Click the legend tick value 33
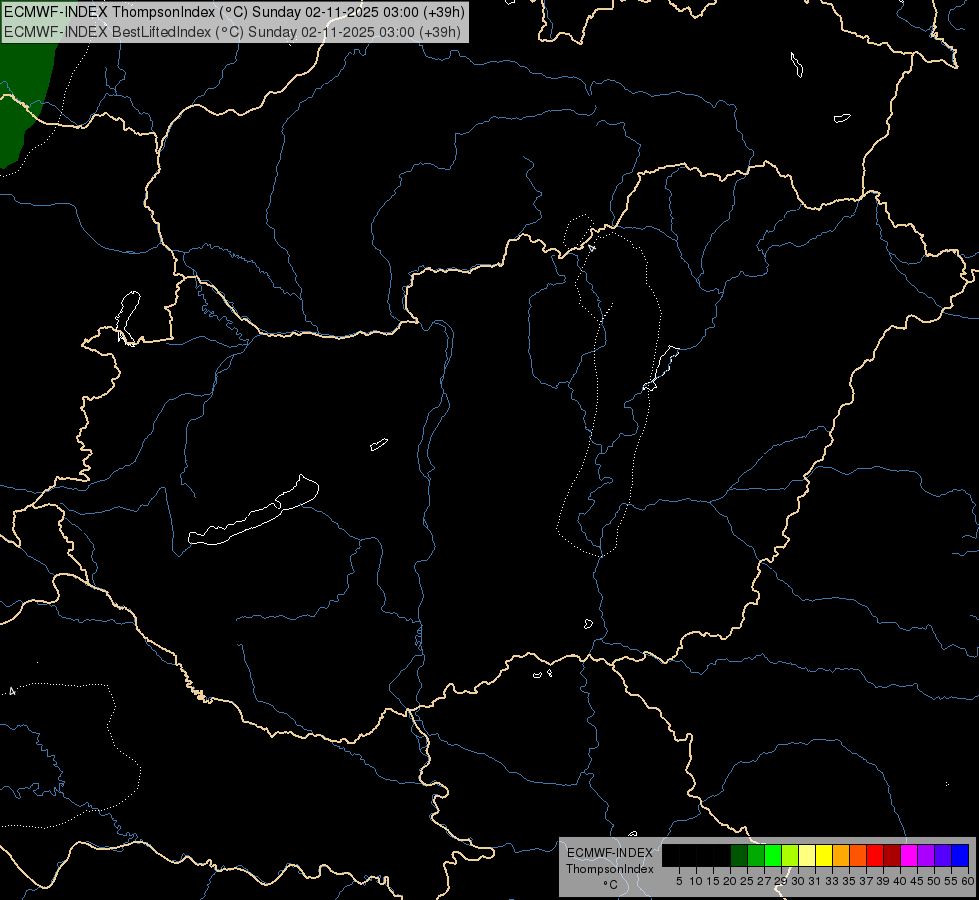 [832, 881]
